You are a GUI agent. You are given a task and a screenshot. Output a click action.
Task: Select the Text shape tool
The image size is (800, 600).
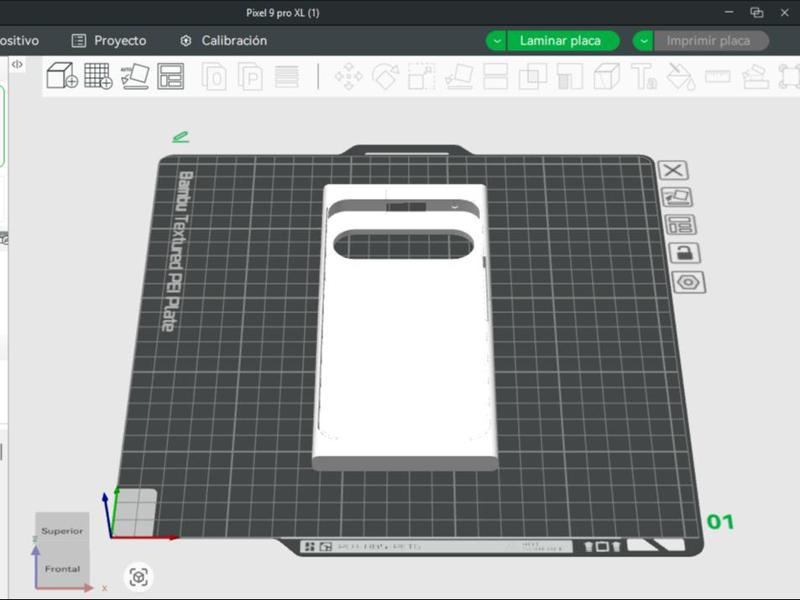click(x=644, y=77)
